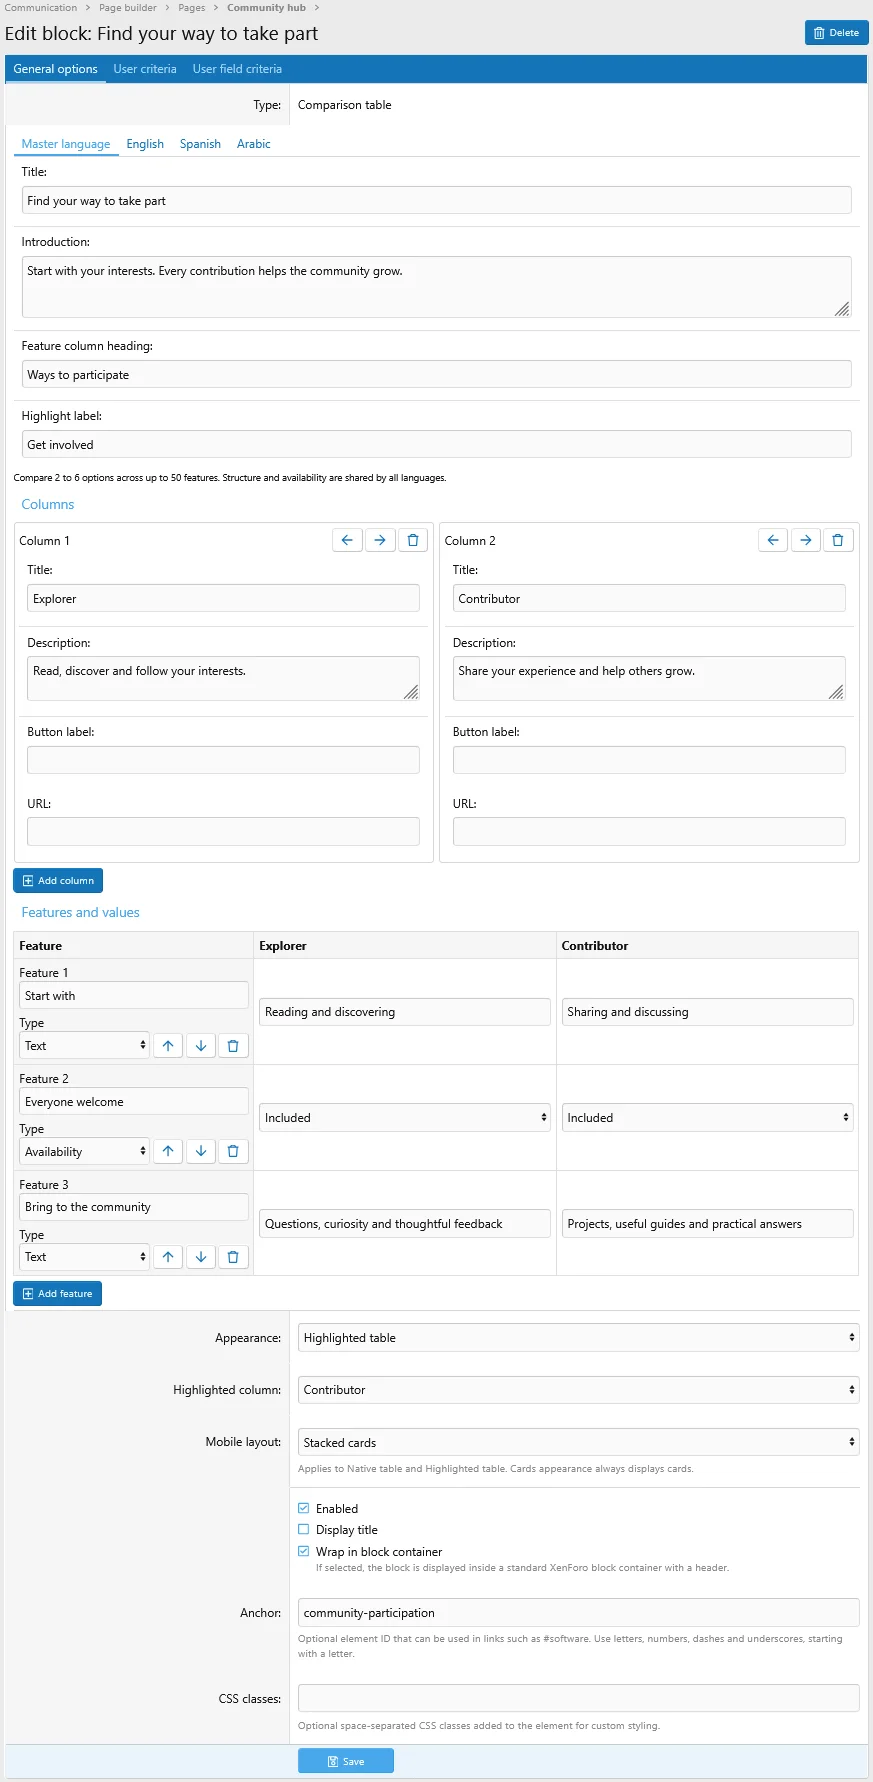Delete Column 2 using trash icon
Screen dimensions: 873x1782
pyautogui.click(x=838, y=540)
